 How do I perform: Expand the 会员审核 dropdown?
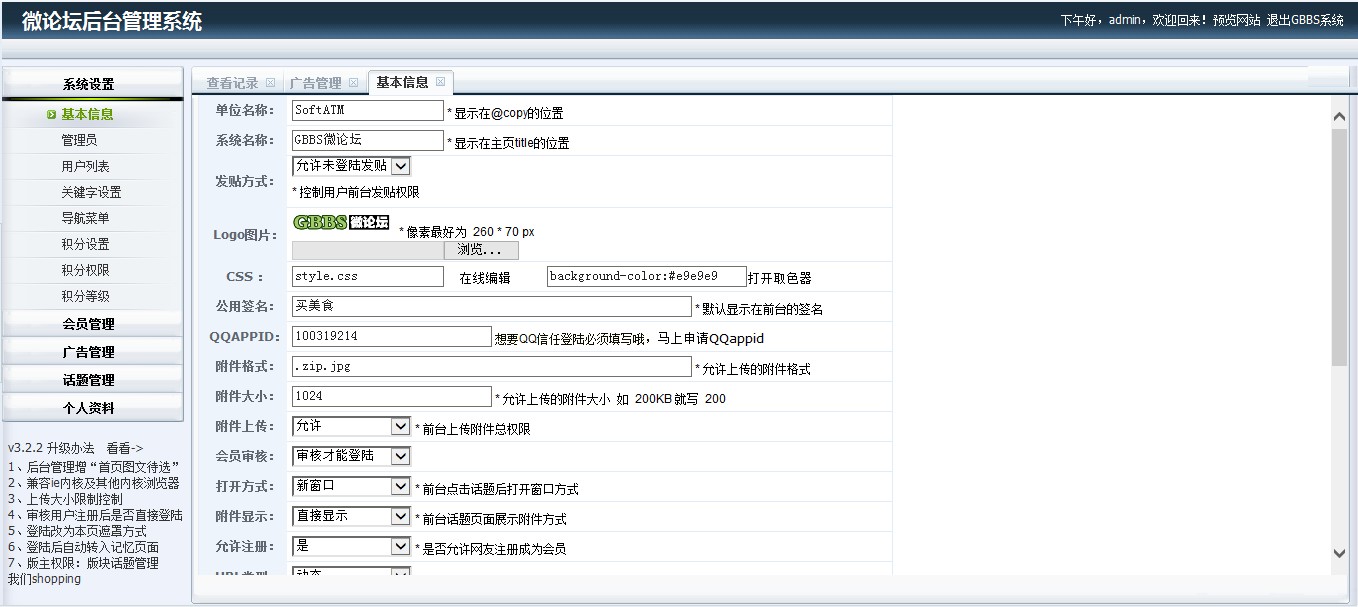351,456
